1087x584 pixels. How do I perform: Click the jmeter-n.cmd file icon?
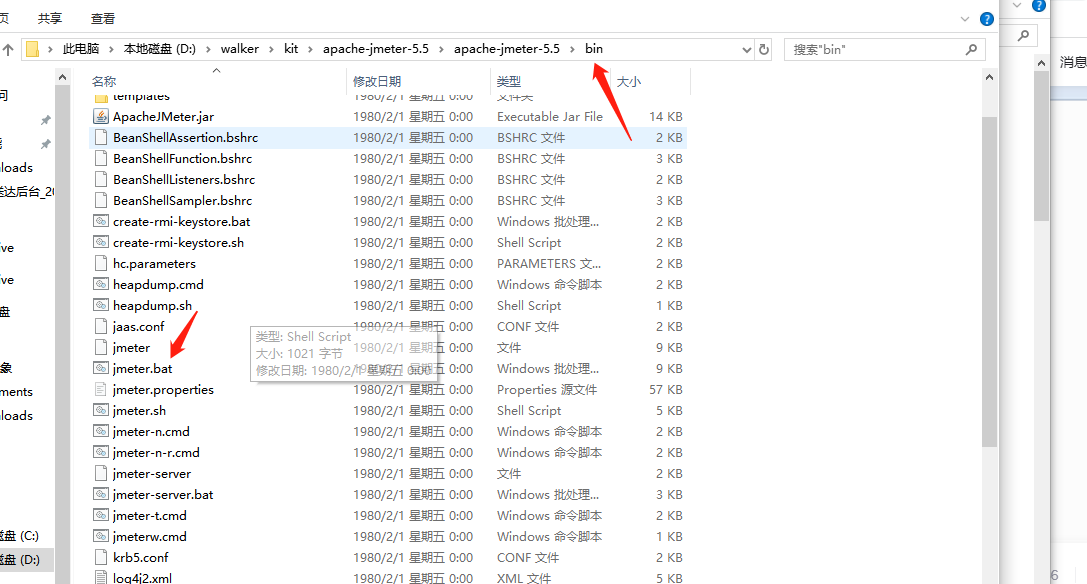(x=101, y=431)
